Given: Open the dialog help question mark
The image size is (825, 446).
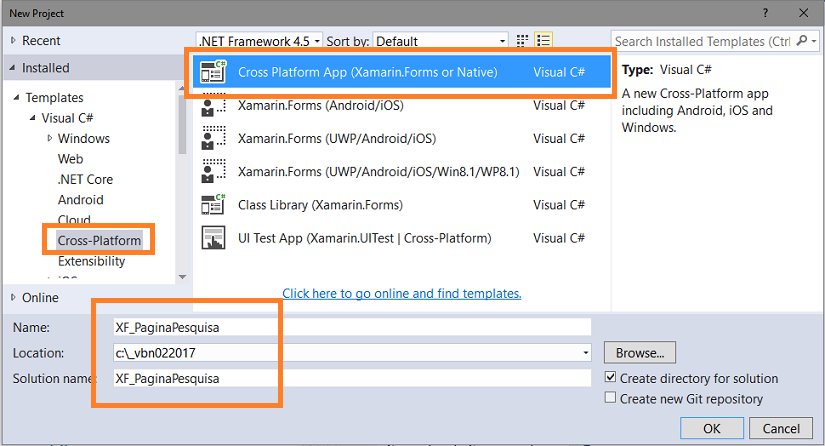Looking at the screenshot, I should (766, 13).
